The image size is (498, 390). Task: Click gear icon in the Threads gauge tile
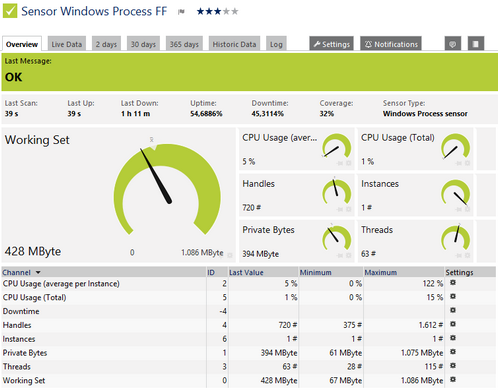coord(467,255)
